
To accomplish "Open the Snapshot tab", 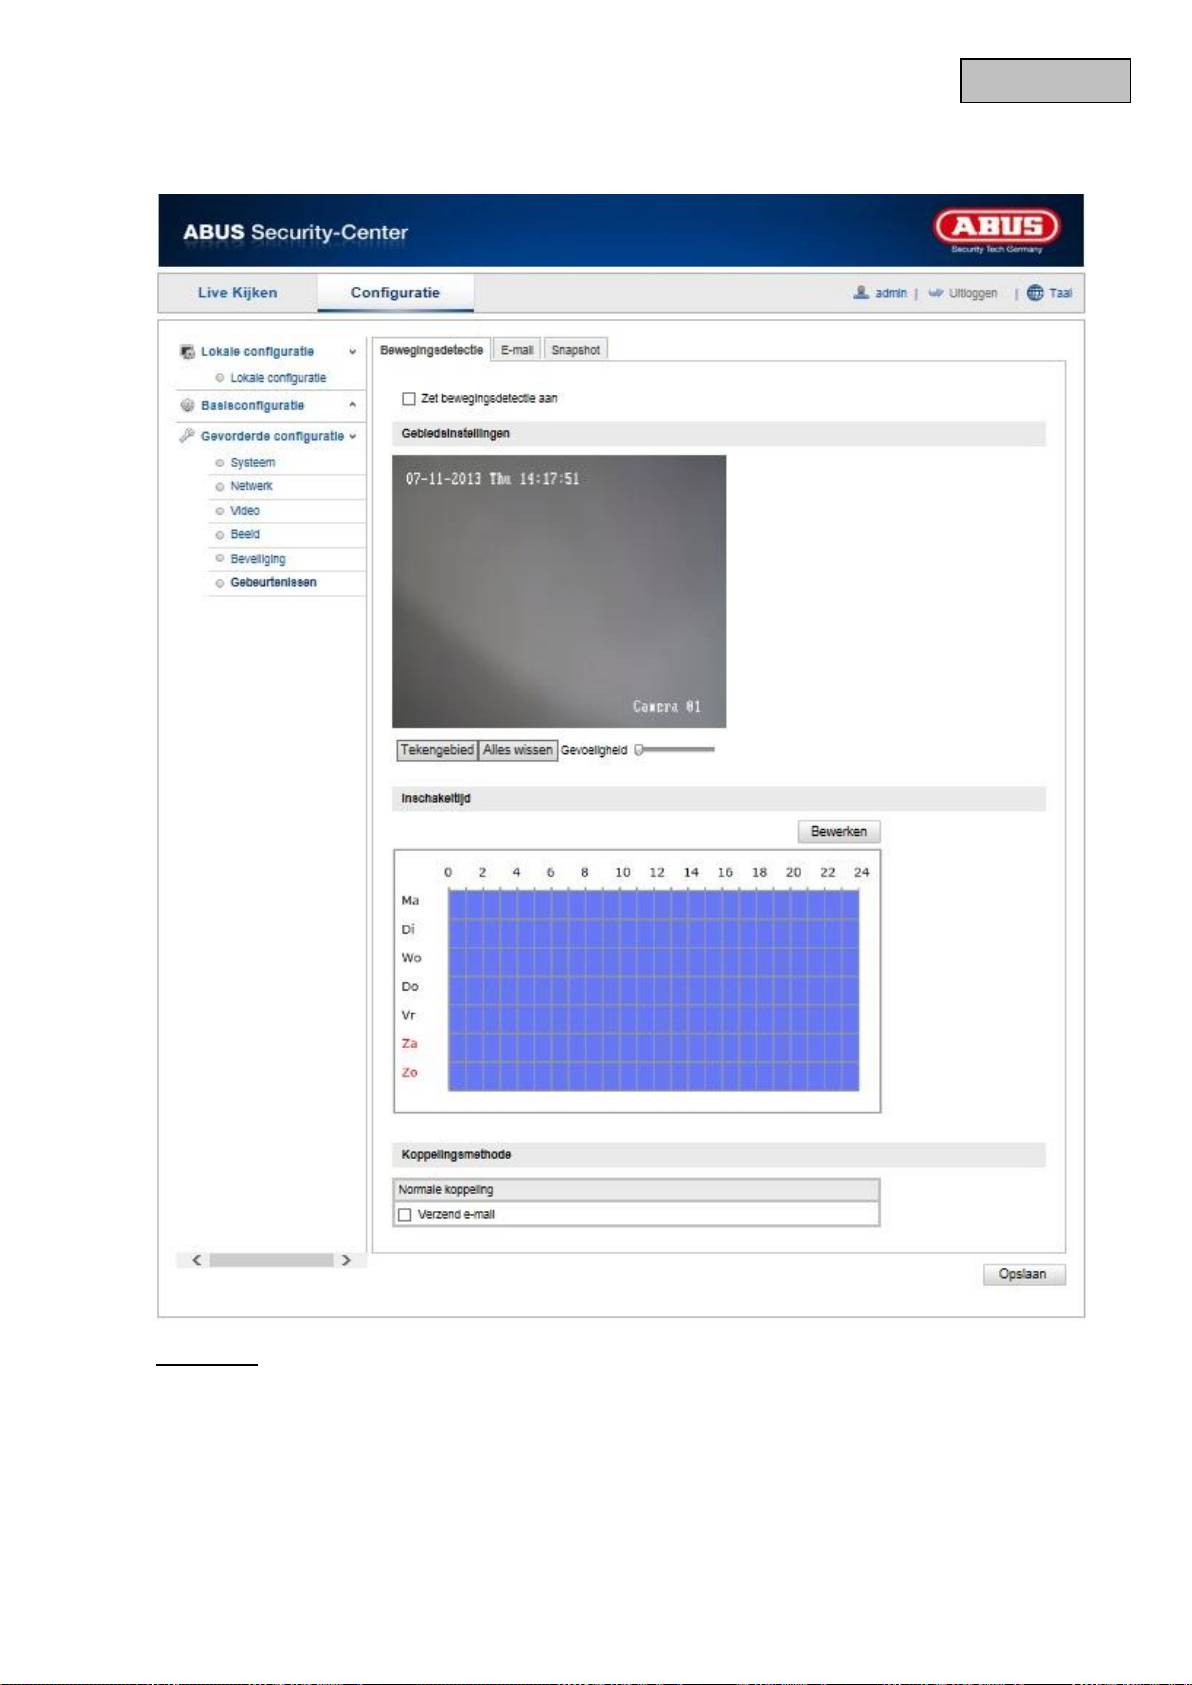I will [576, 350].
